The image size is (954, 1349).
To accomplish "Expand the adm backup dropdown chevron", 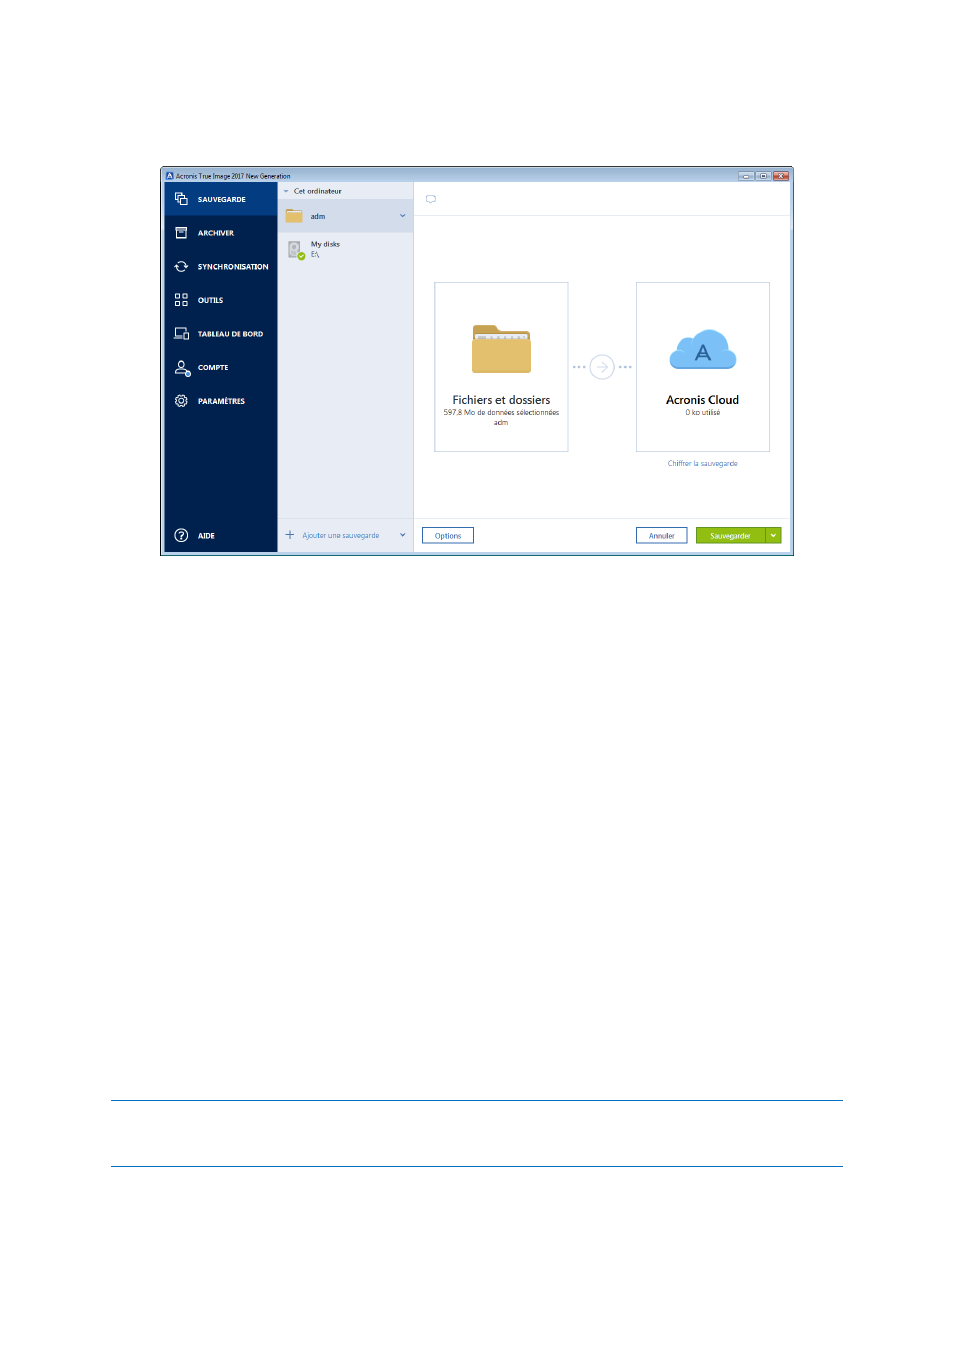I will pyautogui.click(x=403, y=216).
